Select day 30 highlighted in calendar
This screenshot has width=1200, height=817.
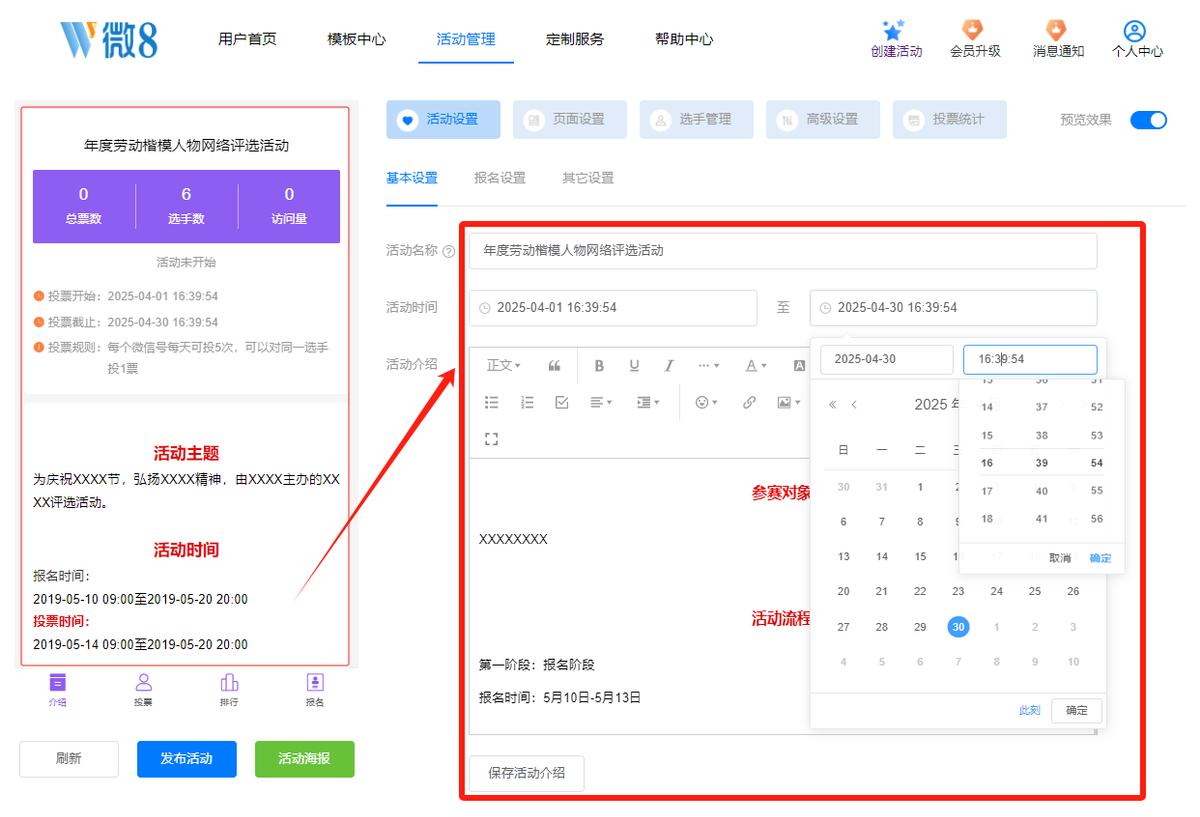(958, 627)
